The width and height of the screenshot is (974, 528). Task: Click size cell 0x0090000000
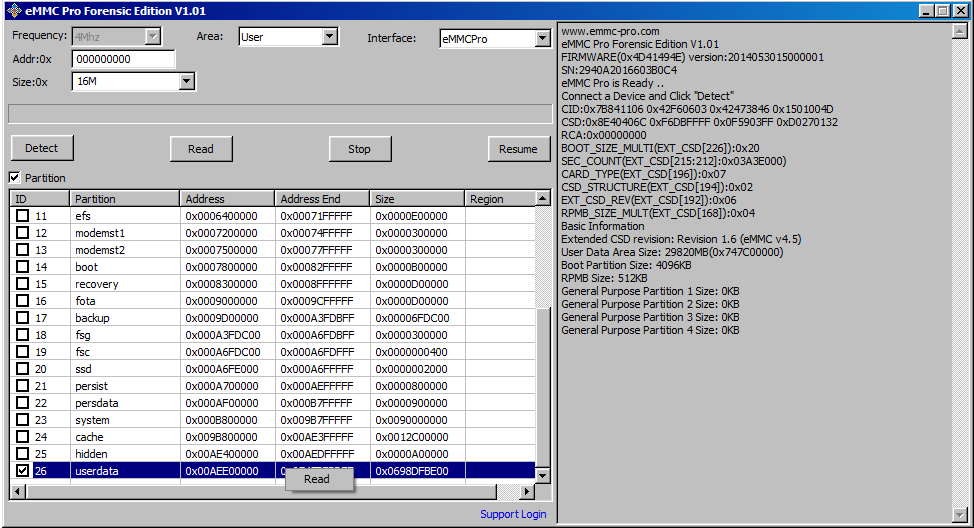[411, 420]
